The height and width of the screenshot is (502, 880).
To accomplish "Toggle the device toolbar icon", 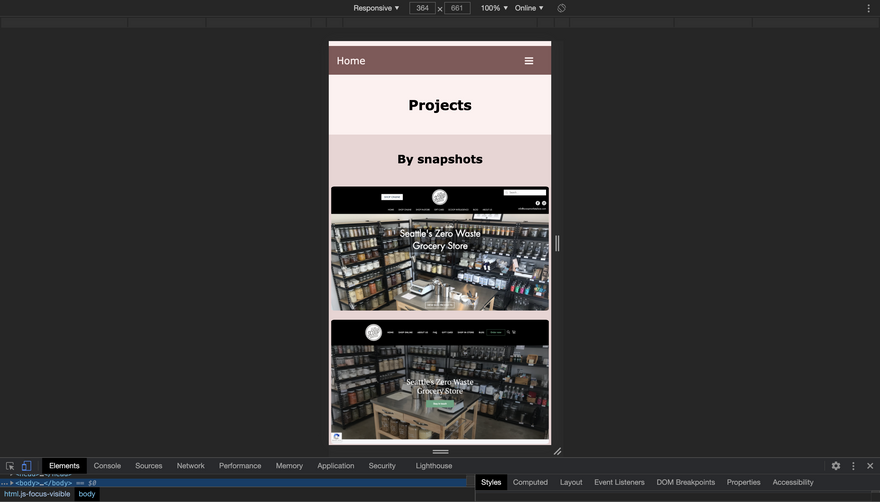I will 27,466.
